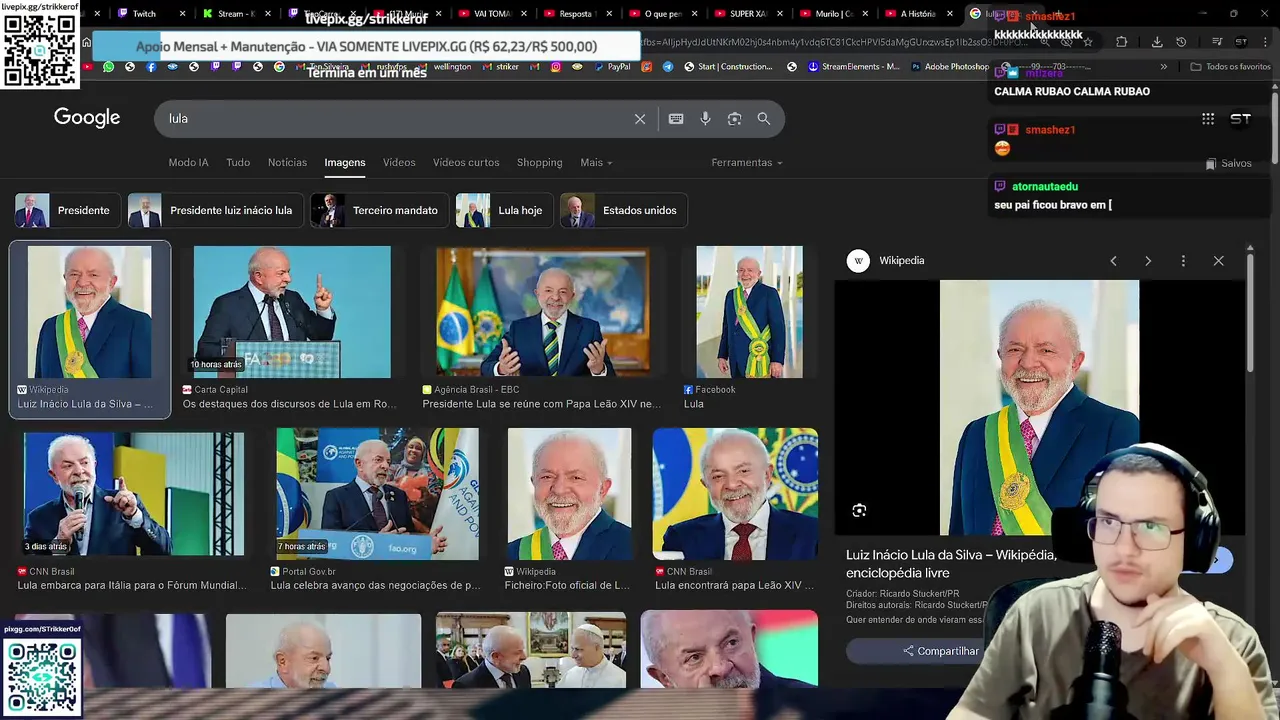Open the Todos os favoritos folder
Screen dimensions: 1280x720
click(1230, 67)
